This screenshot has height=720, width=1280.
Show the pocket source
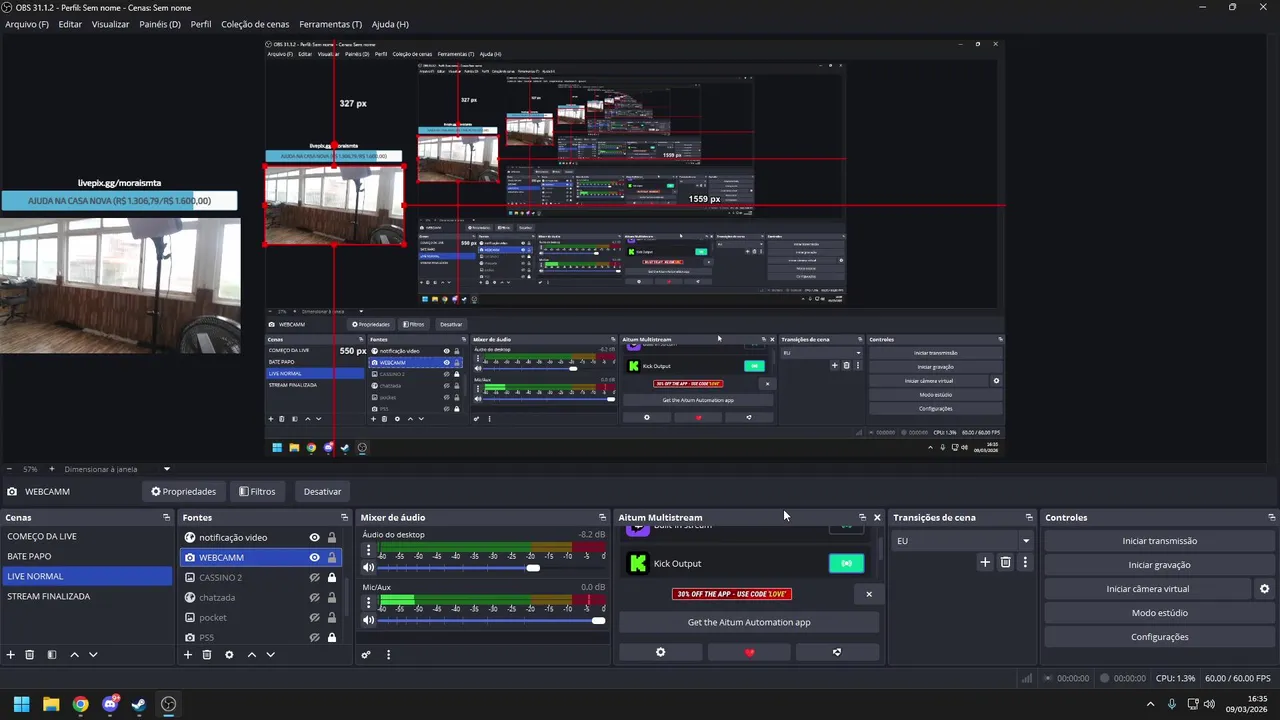pyautogui.click(x=314, y=617)
